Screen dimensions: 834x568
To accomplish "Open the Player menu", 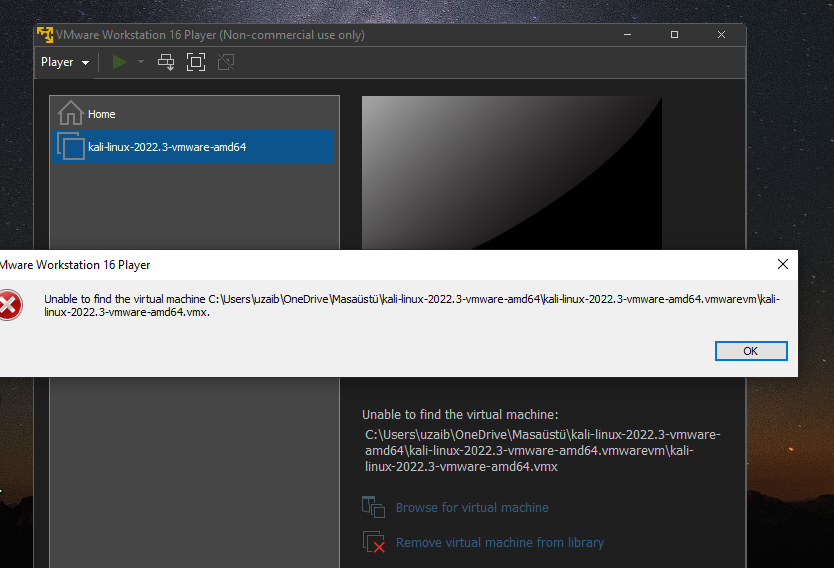I will click(64, 62).
